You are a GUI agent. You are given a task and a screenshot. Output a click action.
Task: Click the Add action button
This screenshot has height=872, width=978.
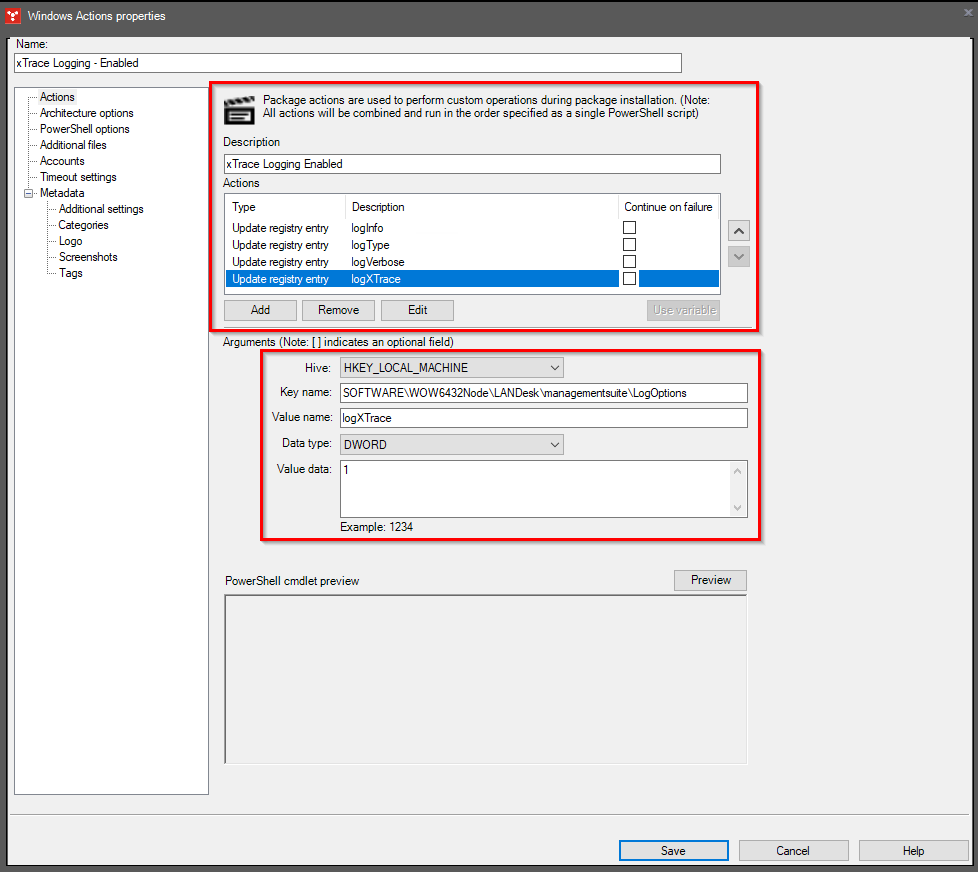[x=260, y=310]
